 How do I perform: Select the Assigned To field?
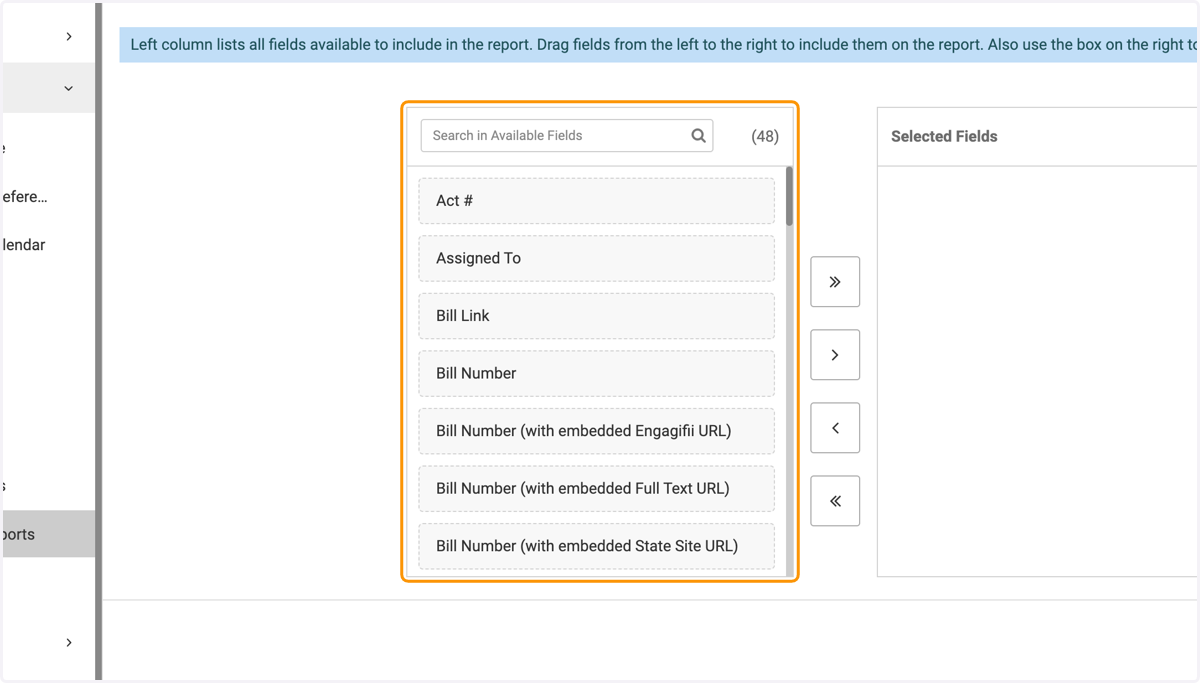(x=596, y=258)
